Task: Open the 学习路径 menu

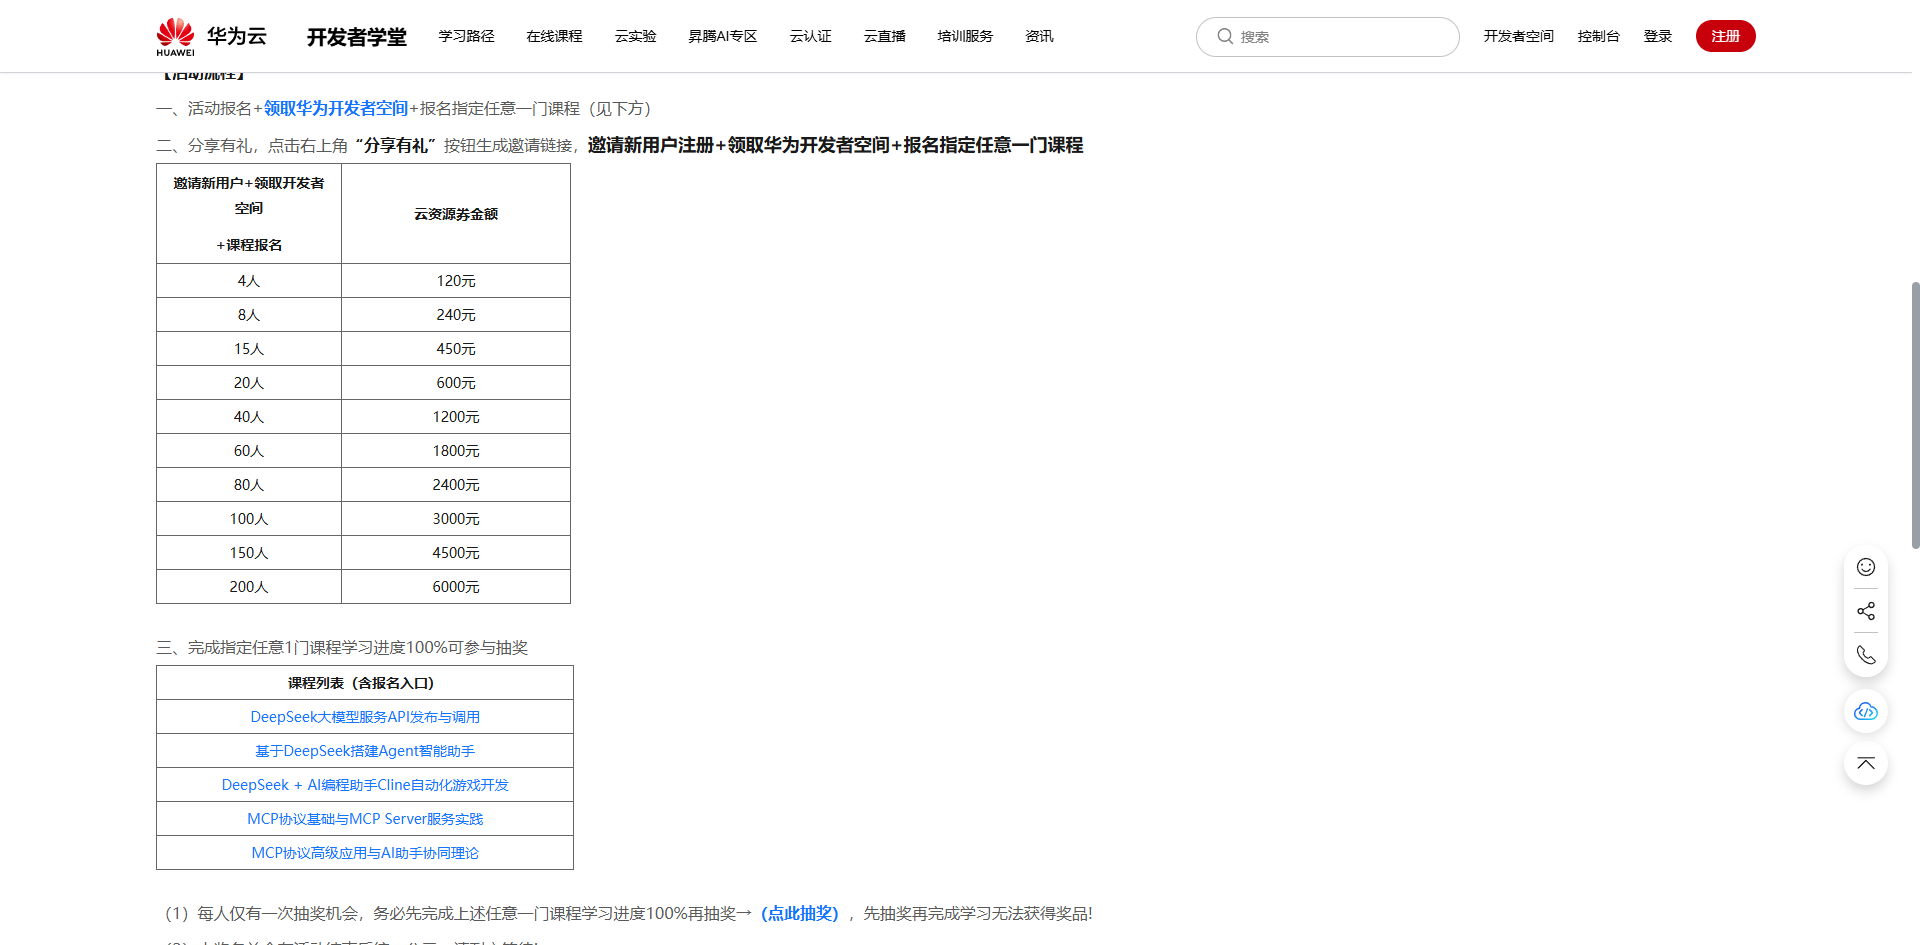Action: click(466, 37)
